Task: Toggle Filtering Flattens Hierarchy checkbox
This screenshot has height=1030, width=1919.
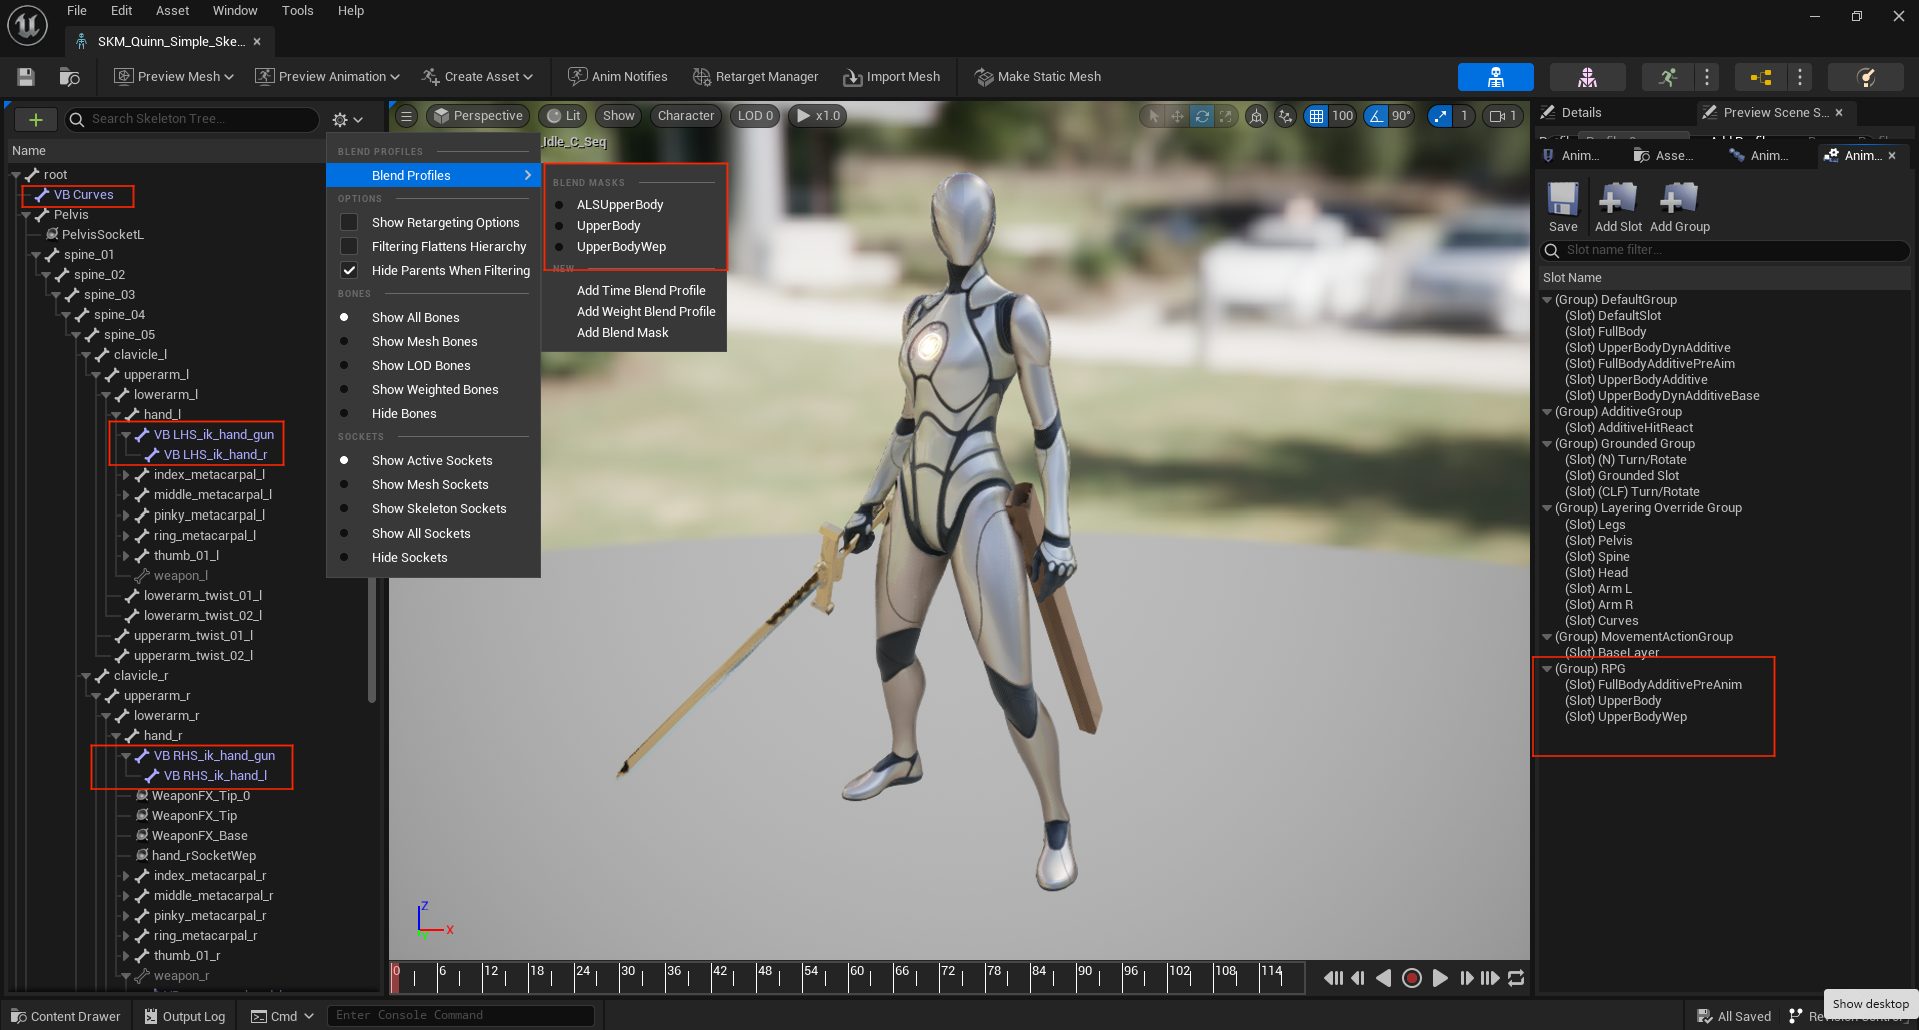Action: (349, 246)
